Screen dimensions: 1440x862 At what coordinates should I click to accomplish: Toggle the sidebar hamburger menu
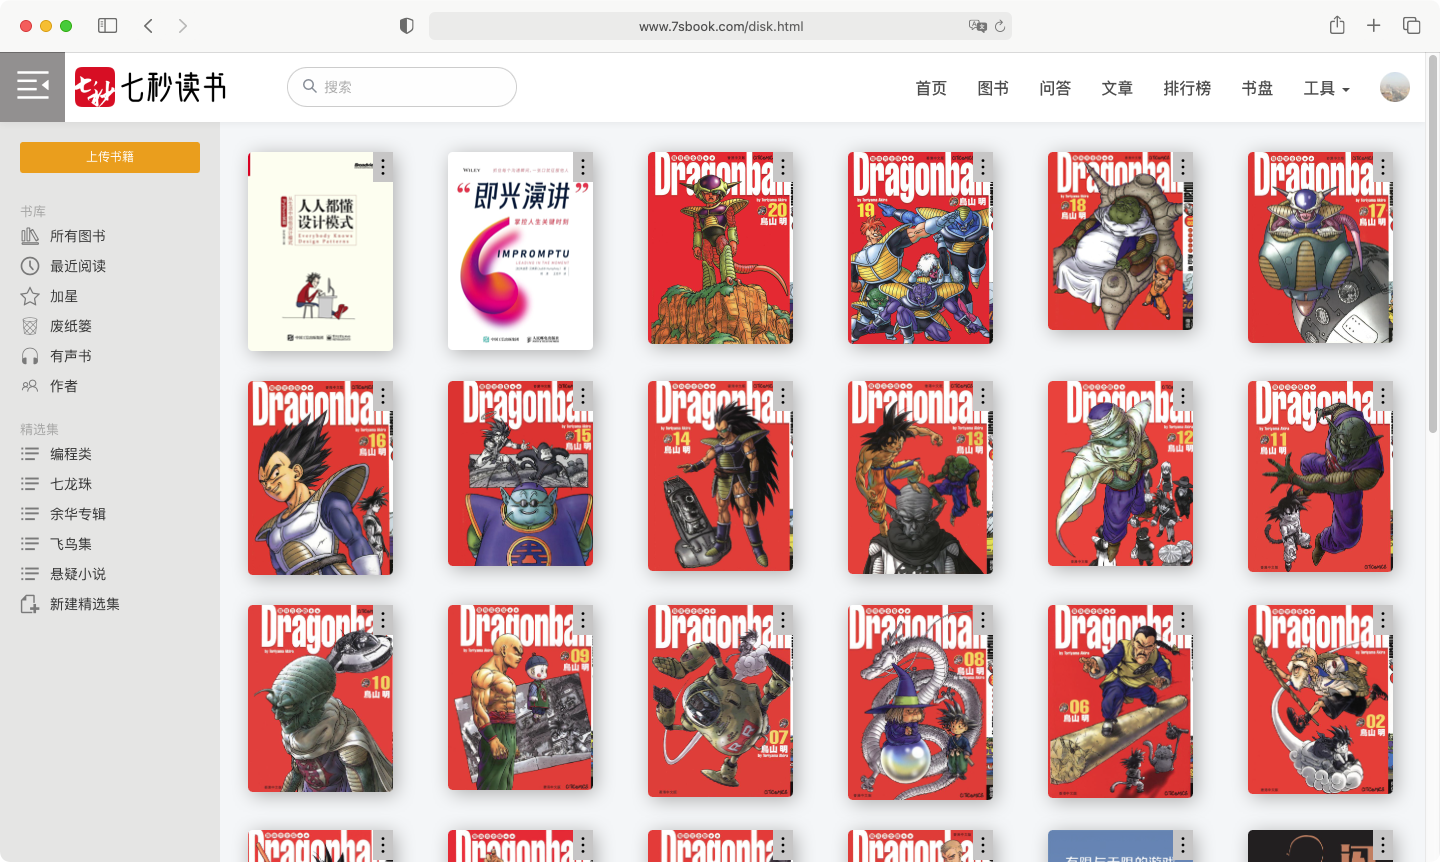(x=32, y=87)
